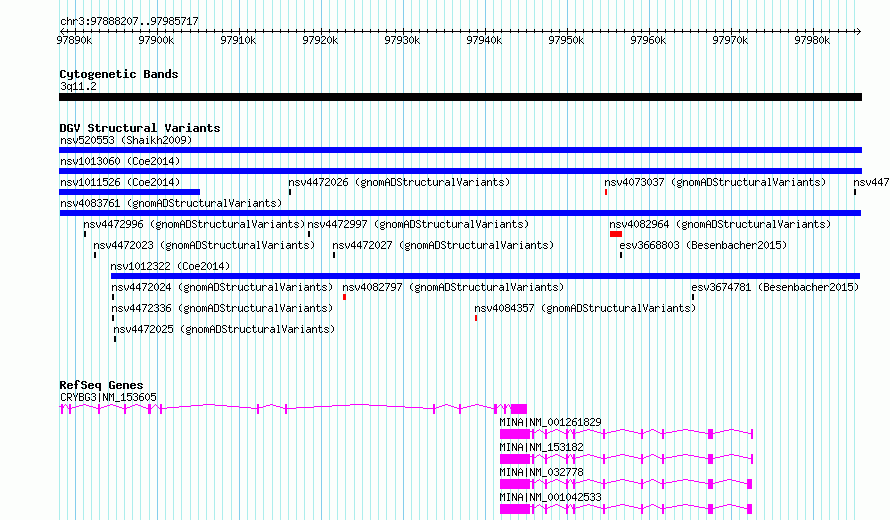Click the black 3q11.2 cytogenetic band
Screen dimensions: 890x520
coord(460,97)
